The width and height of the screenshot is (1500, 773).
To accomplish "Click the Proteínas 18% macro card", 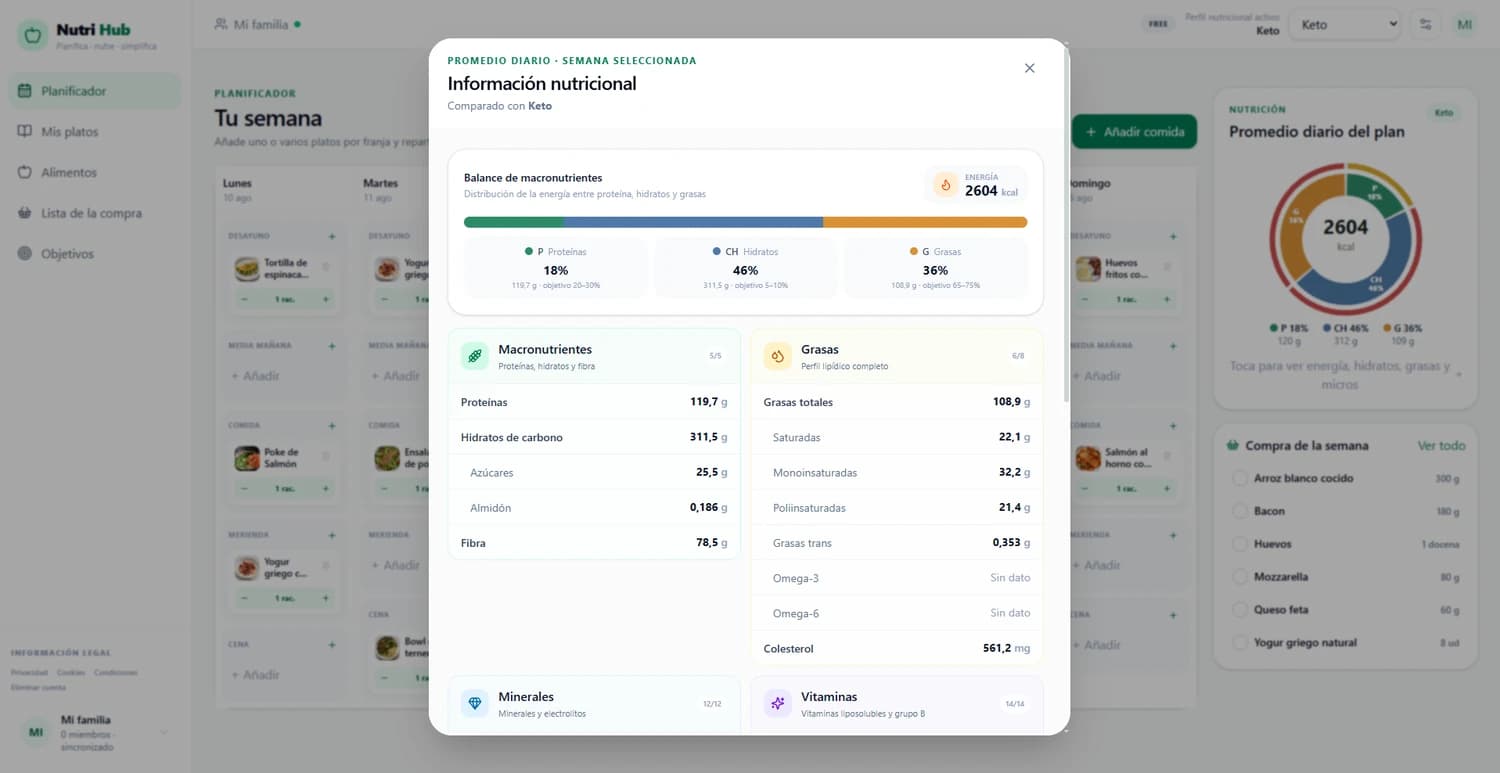I will [556, 268].
